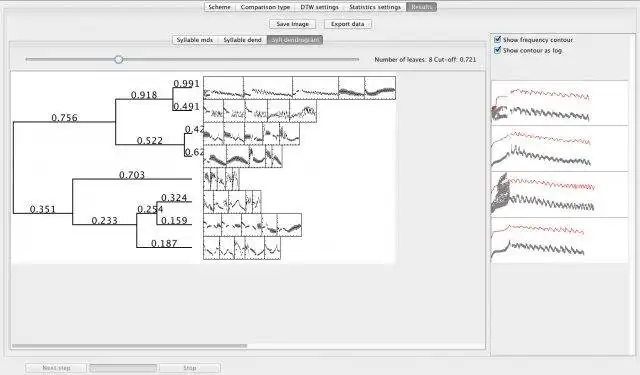Select the first contour preview on the right
This screenshot has width=640, height=375.
pyautogui.click(x=560, y=103)
